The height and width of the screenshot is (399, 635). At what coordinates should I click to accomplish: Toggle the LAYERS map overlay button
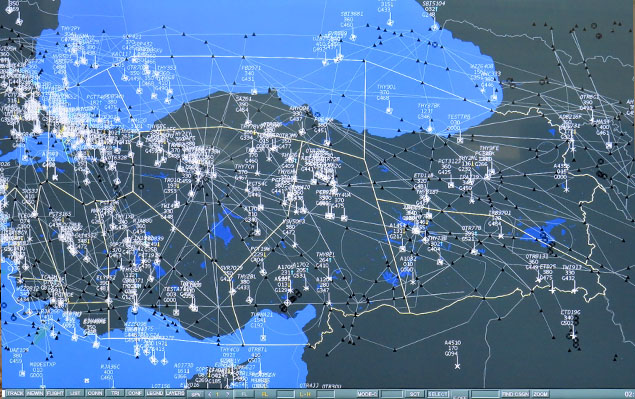point(175,393)
